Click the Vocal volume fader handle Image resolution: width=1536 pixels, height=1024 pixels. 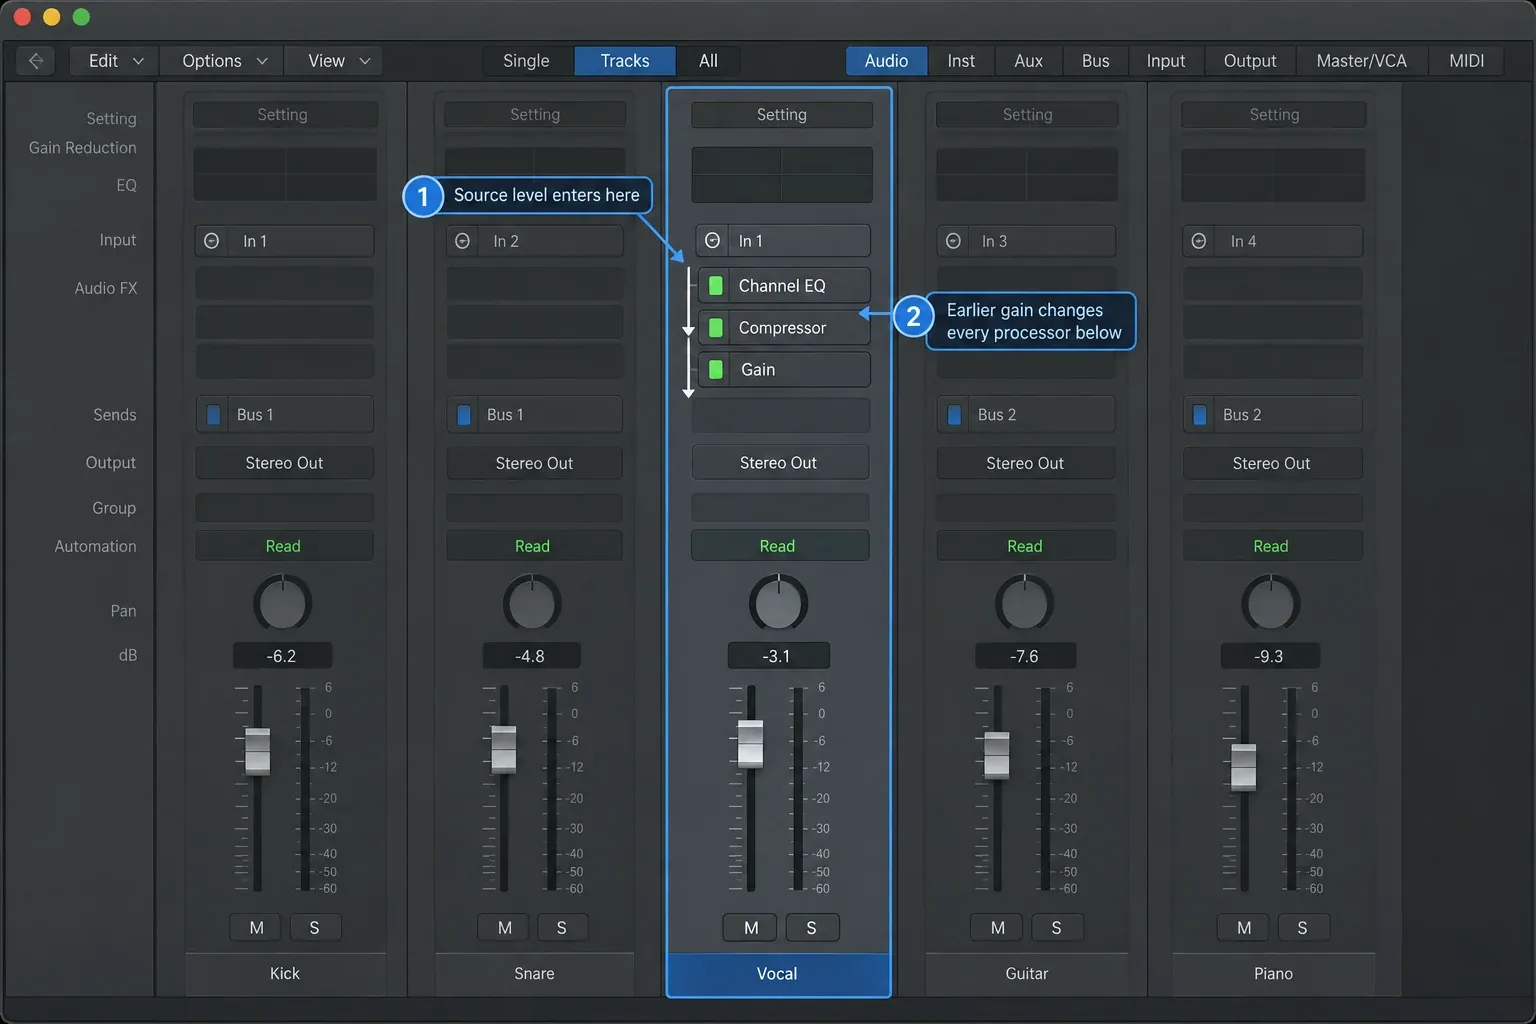point(750,744)
